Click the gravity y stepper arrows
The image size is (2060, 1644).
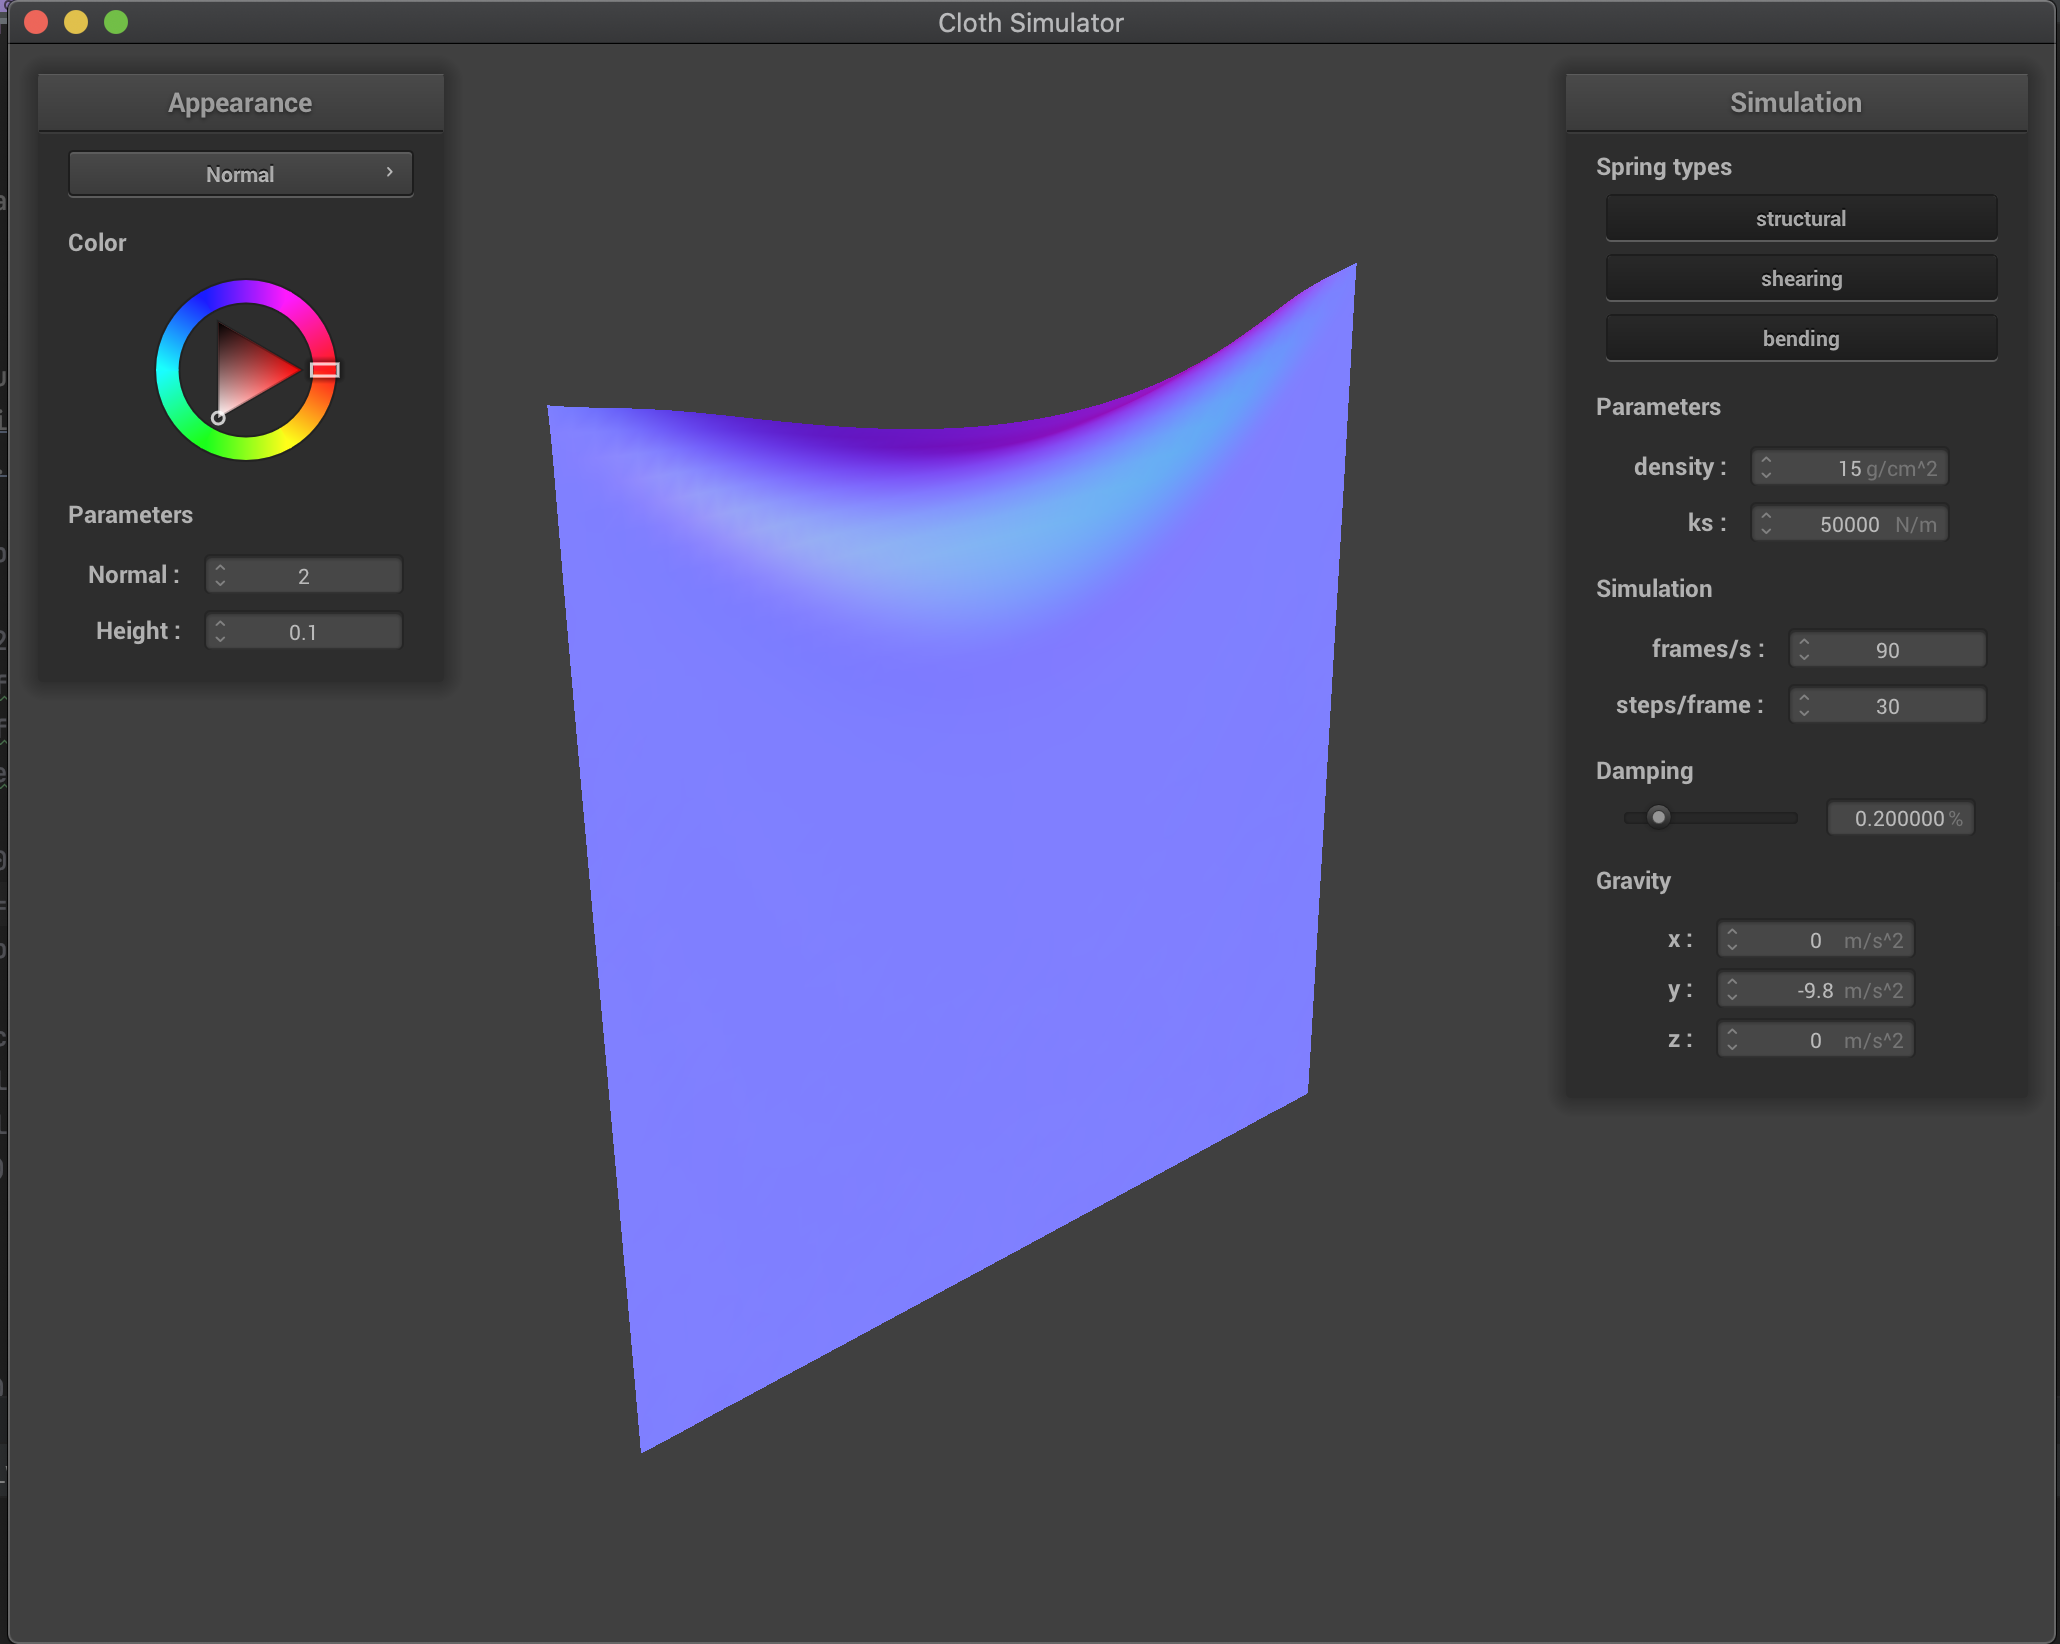pyautogui.click(x=1732, y=989)
